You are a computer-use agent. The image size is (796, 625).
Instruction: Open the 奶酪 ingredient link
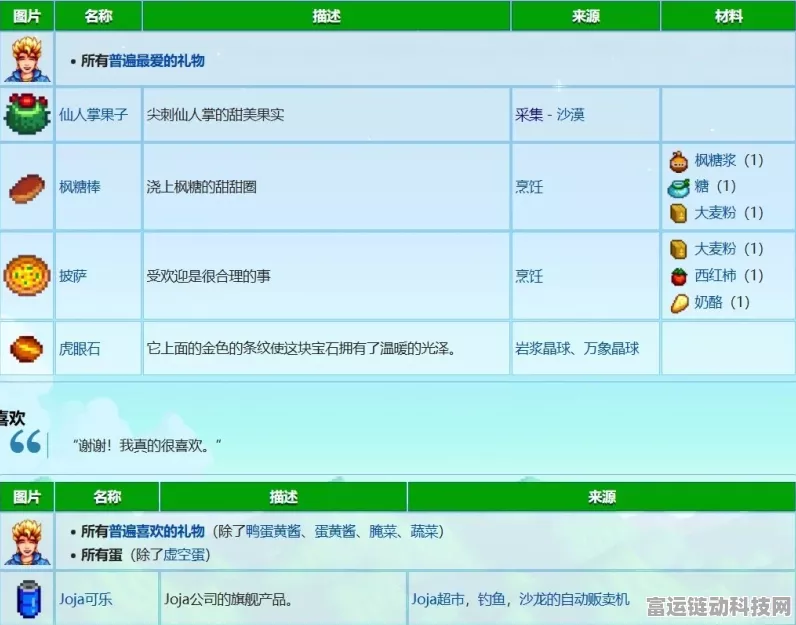point(708,303)
